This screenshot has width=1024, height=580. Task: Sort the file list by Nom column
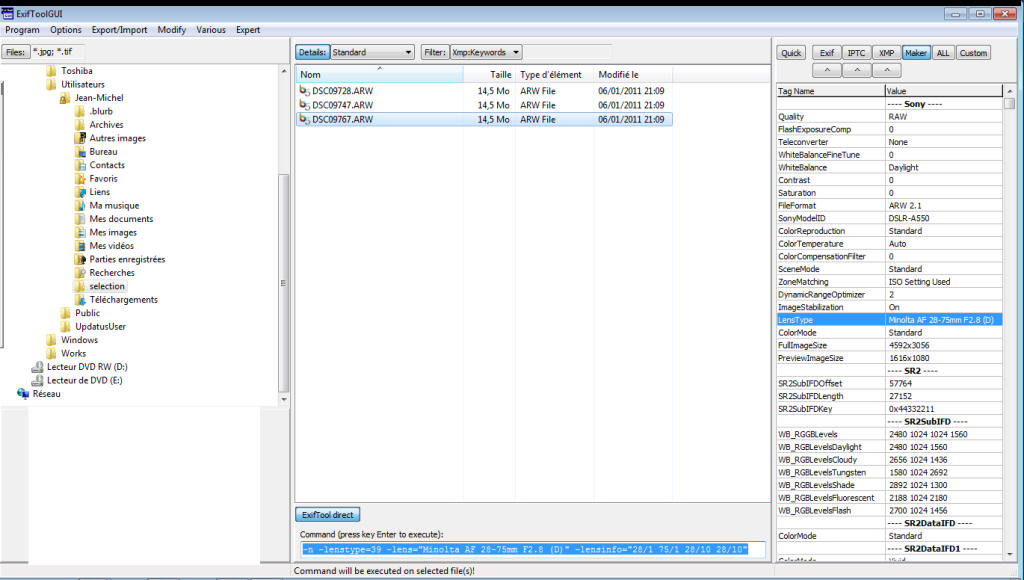[x=379, y=74]
